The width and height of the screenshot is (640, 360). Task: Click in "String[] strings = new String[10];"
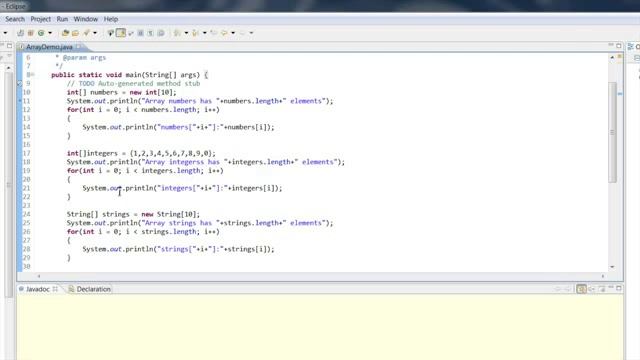[133, 214]
